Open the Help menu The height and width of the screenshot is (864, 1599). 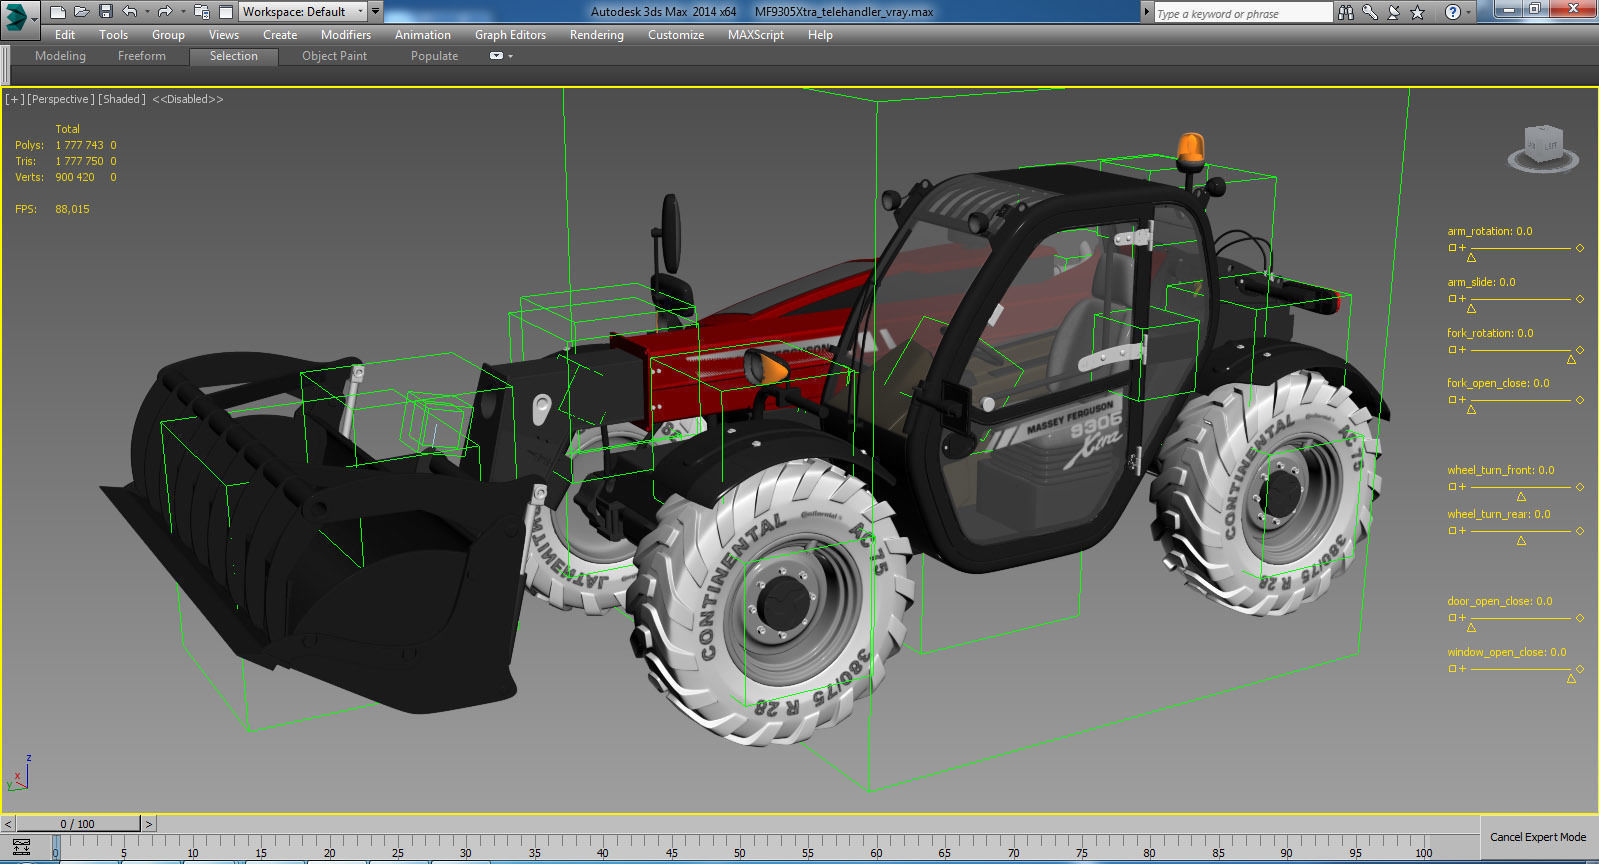820,35
